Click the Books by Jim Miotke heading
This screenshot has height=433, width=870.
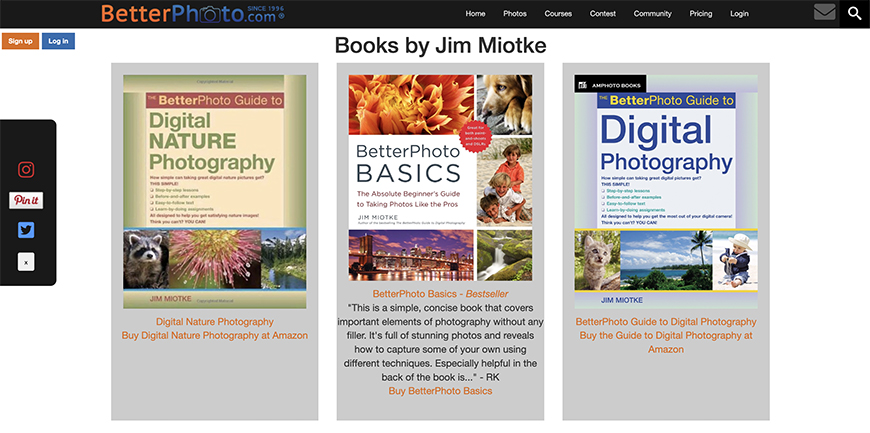pyautogui.click(x=441, y=46)
